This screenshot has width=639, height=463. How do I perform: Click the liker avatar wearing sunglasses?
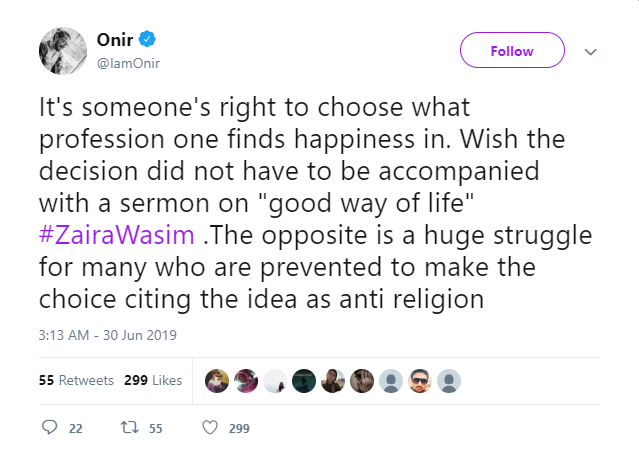pyautogui.click(x=421, y=380)
